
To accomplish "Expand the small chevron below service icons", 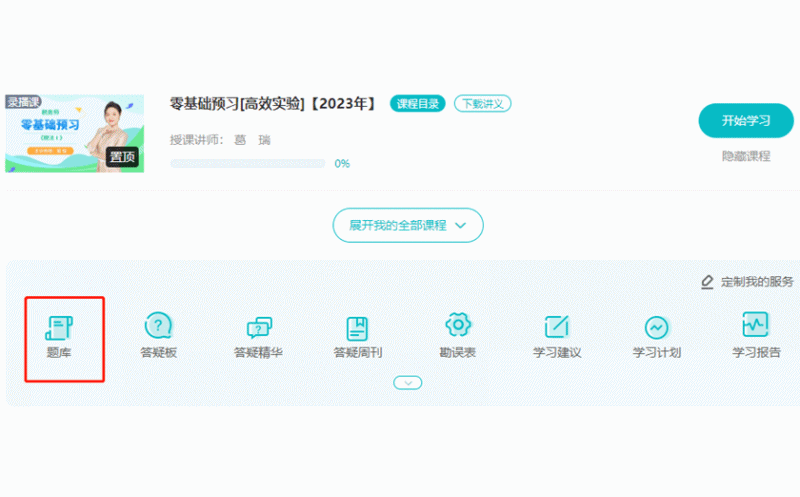I will 408,382.
